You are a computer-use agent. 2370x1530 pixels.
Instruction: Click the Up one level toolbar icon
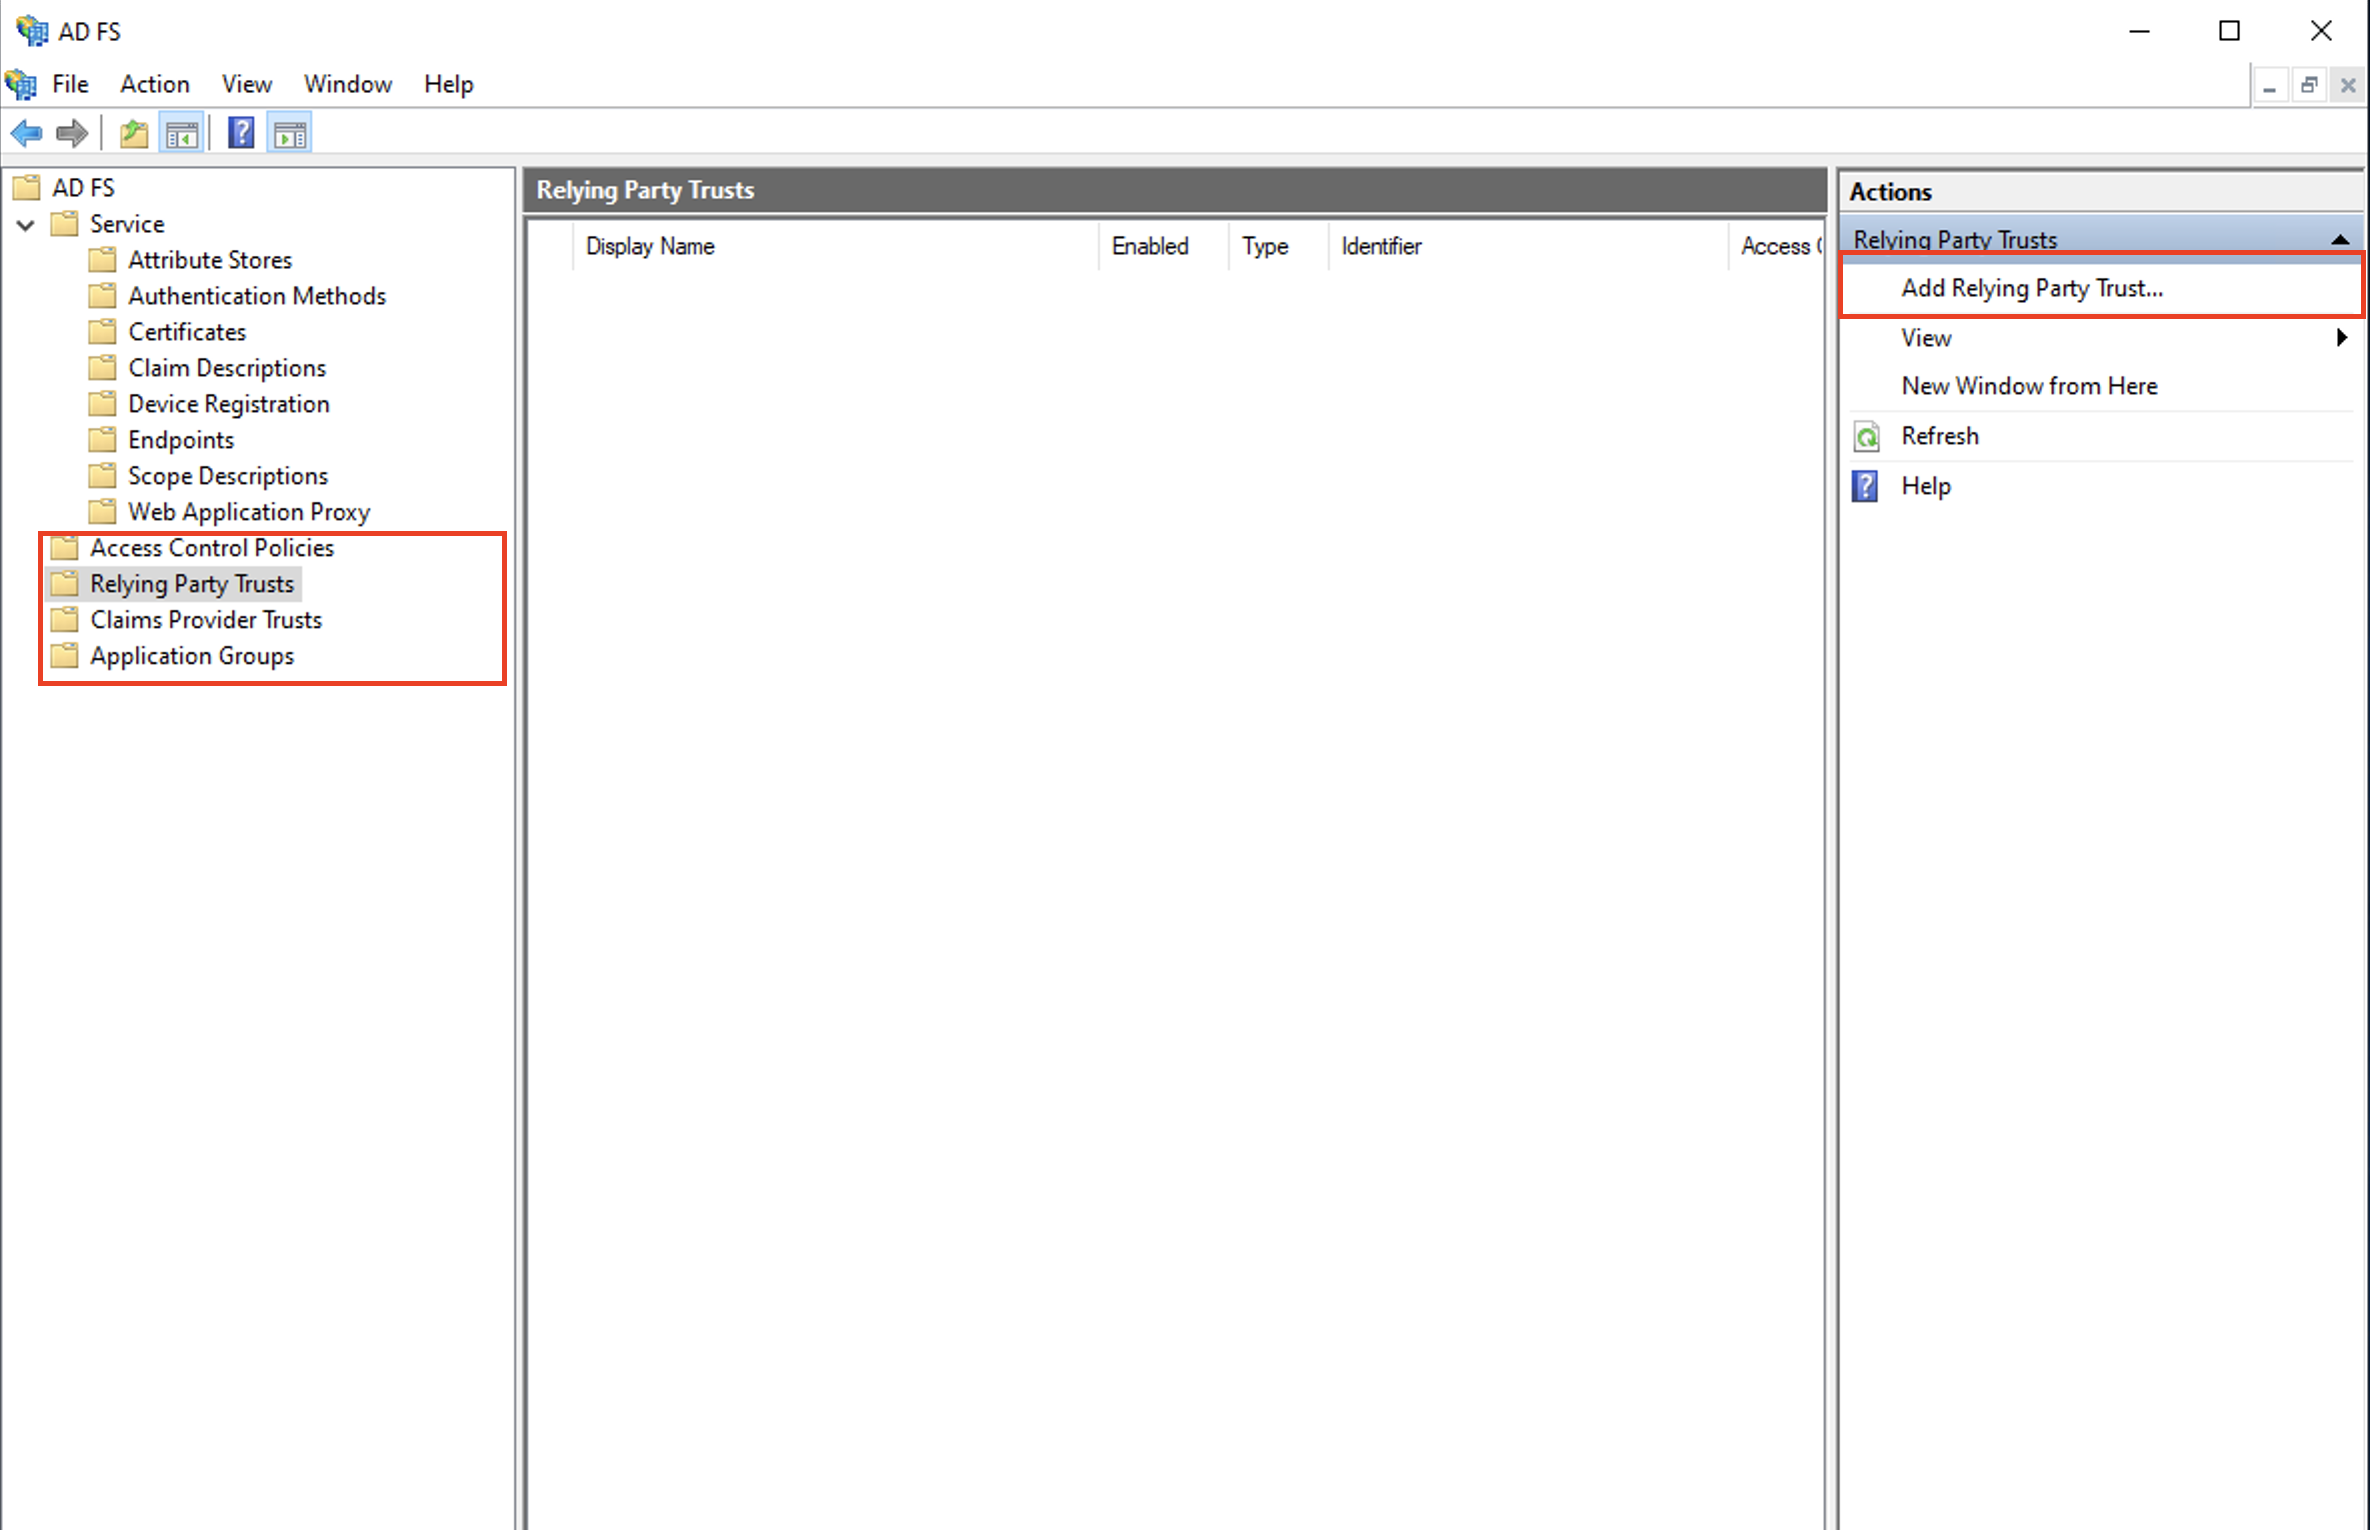133,133
